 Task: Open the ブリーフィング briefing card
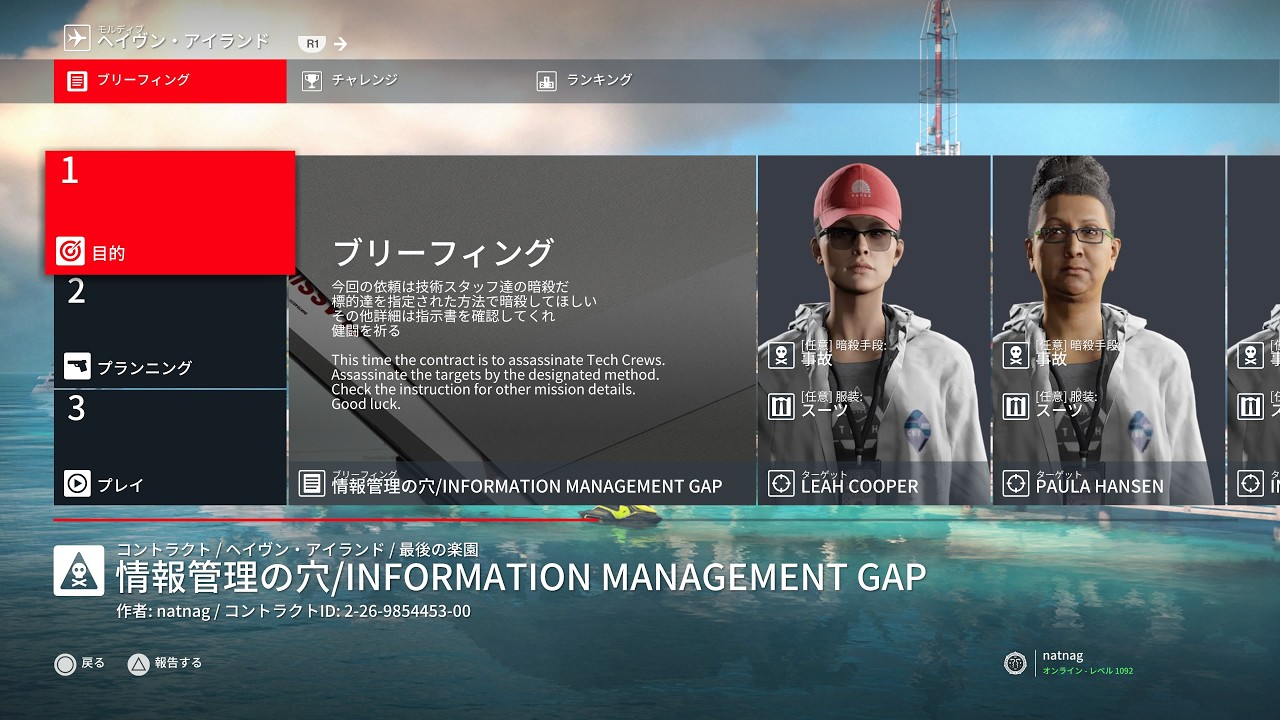click(522, 330)
